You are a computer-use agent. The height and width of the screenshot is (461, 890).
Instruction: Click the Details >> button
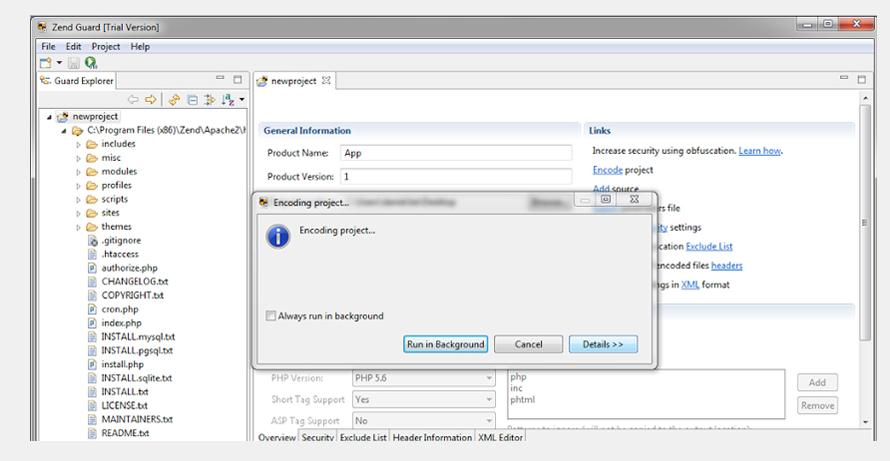click(603, 344)
